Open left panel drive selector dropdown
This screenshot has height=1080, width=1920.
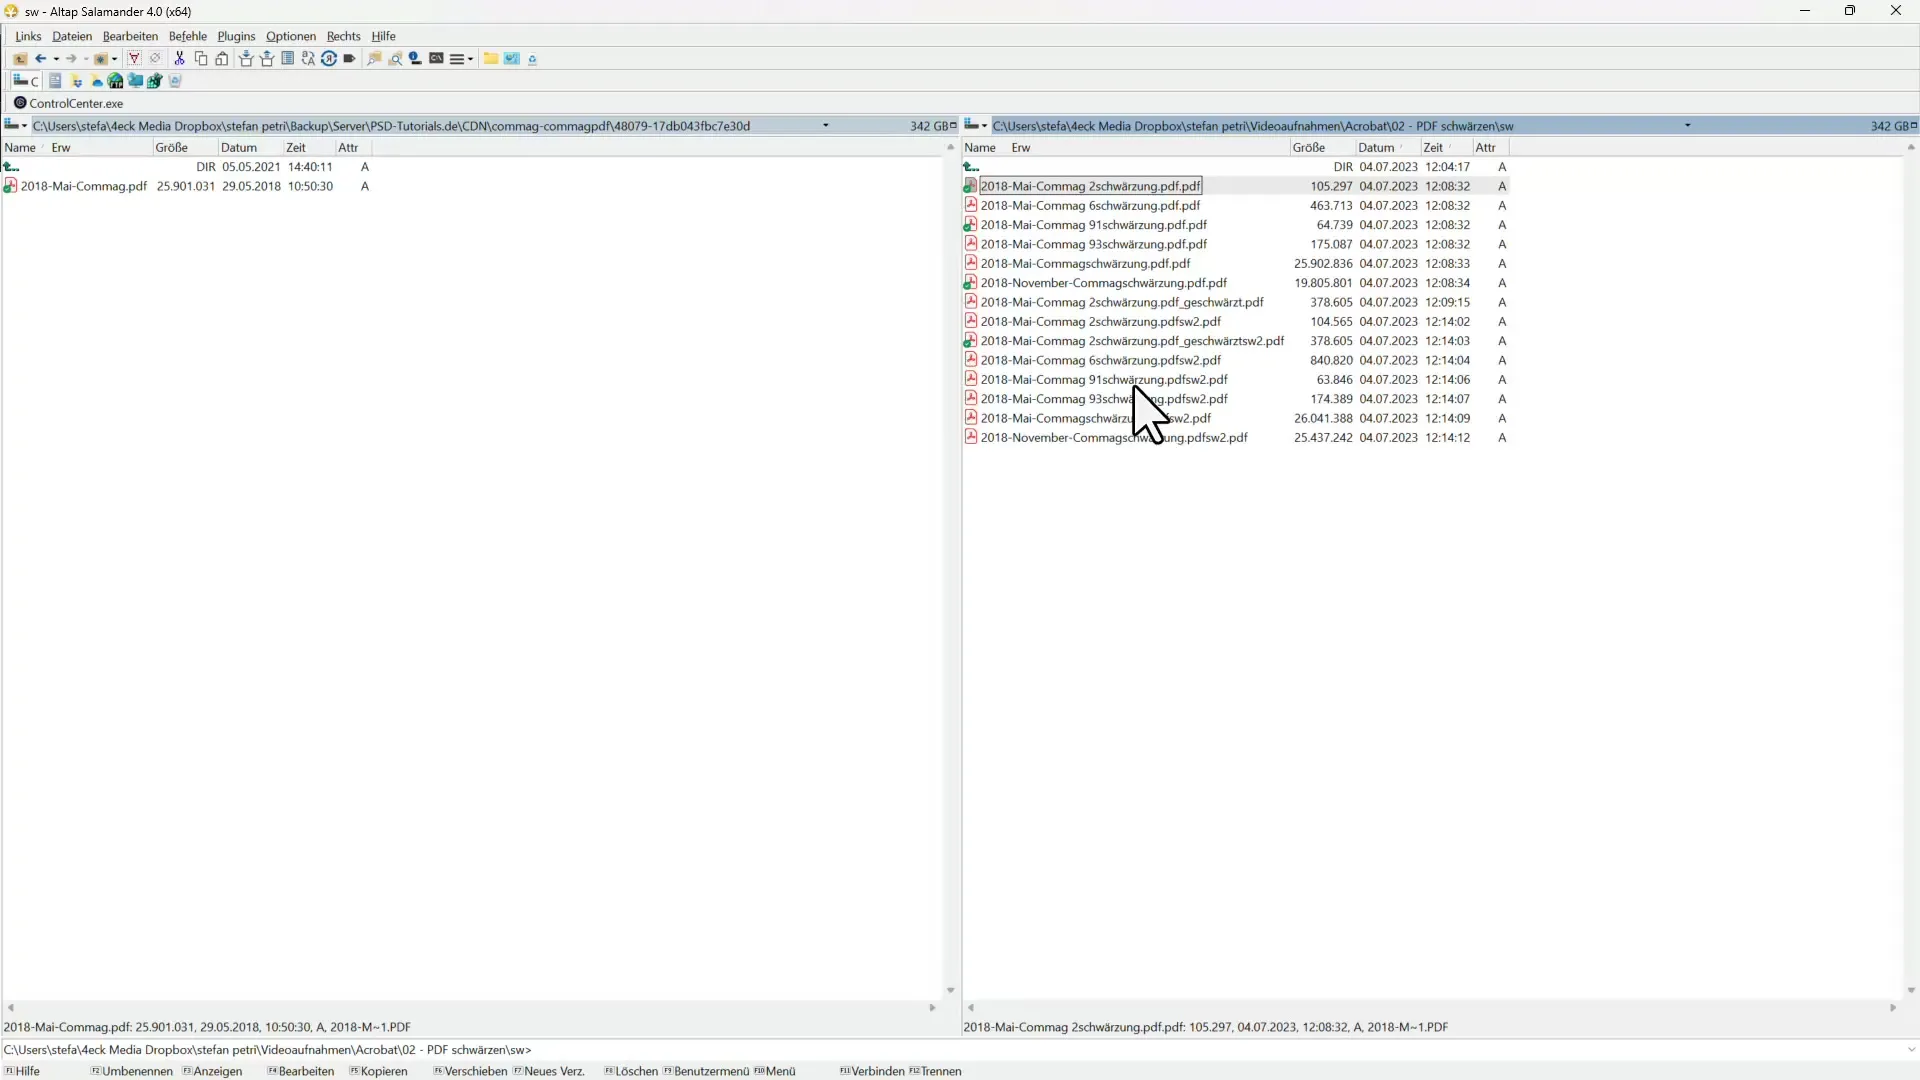16,125
